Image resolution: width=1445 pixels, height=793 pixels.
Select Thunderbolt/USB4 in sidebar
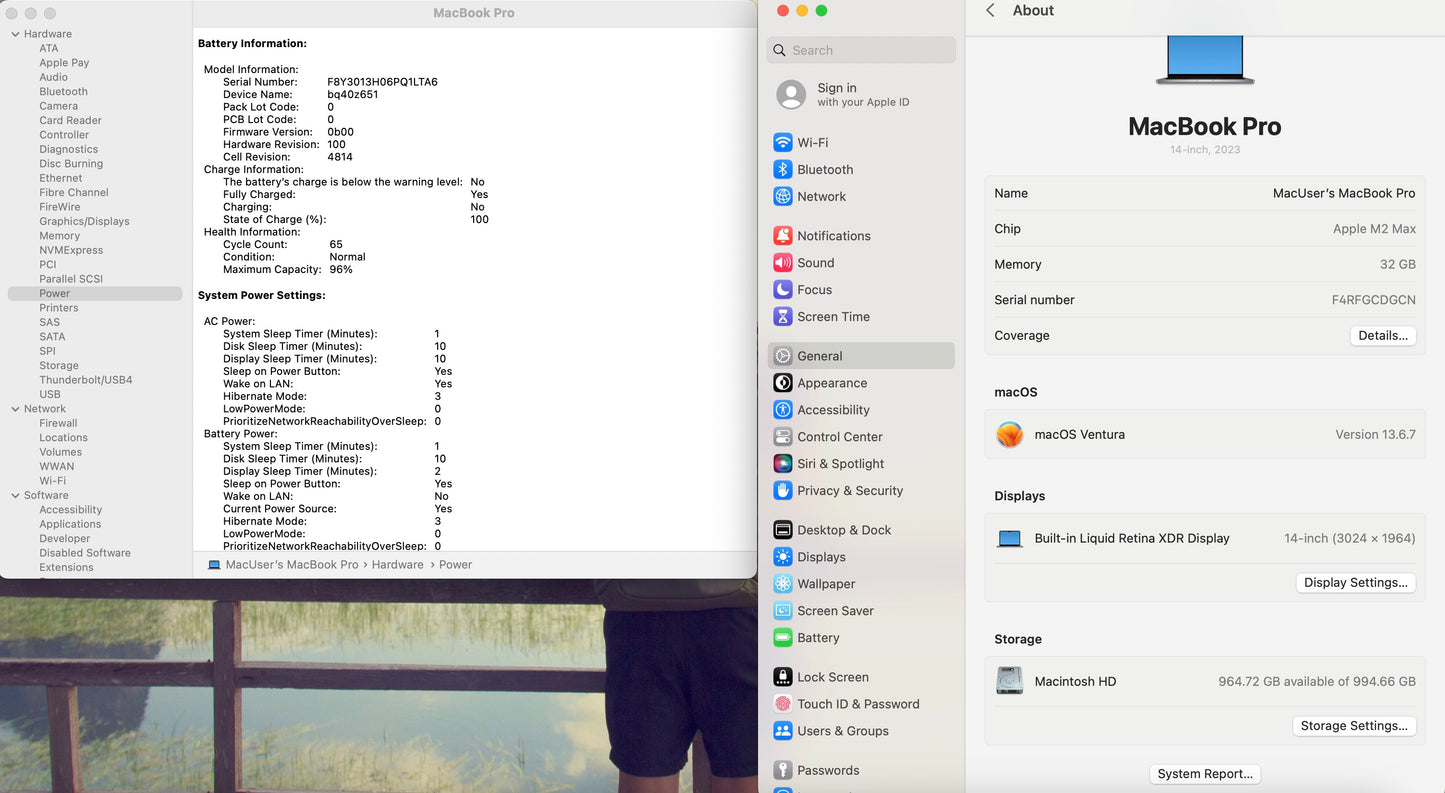click(85, 380)
